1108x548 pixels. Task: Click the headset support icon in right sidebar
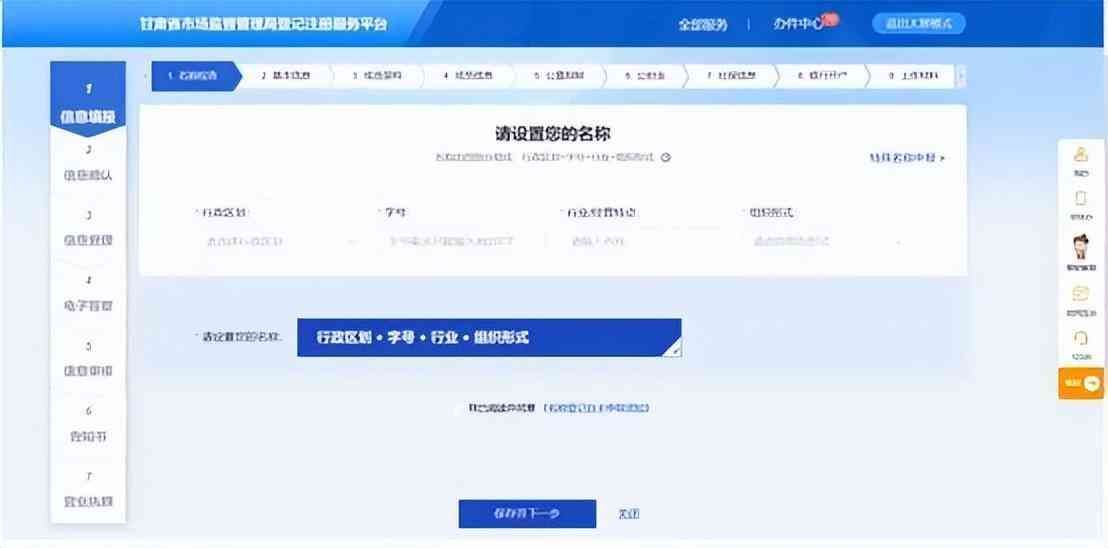pyautogui.click(x=1080, y=338)
